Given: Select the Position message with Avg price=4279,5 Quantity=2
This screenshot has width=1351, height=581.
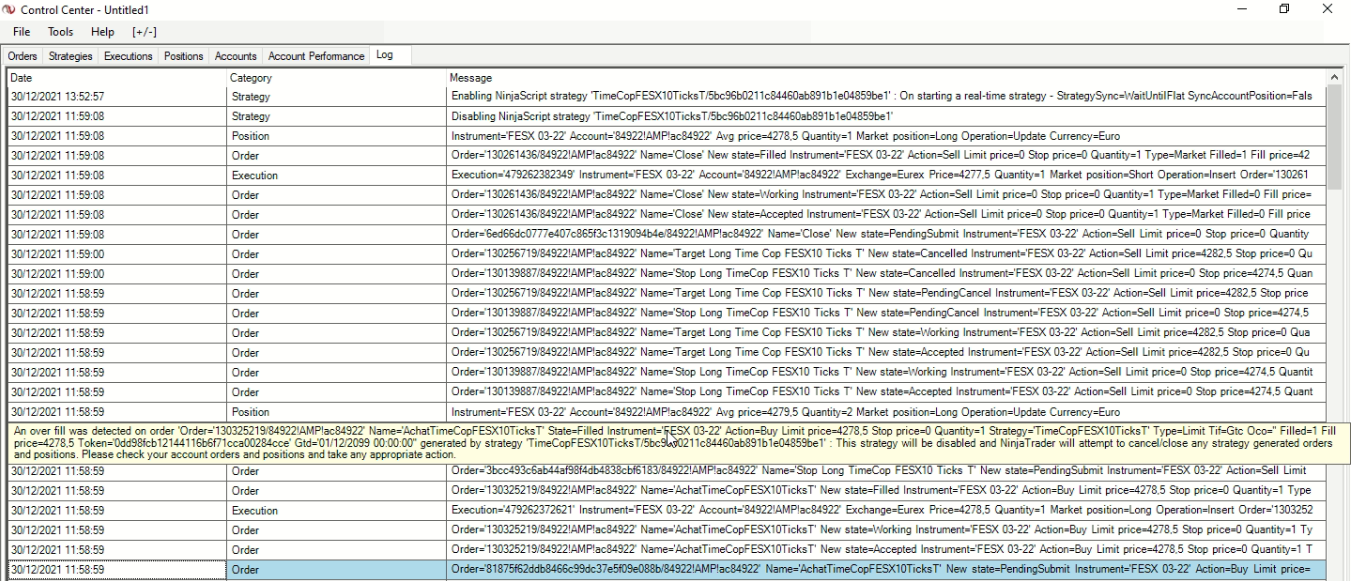Looking at the screenshot, I should 887,411.
